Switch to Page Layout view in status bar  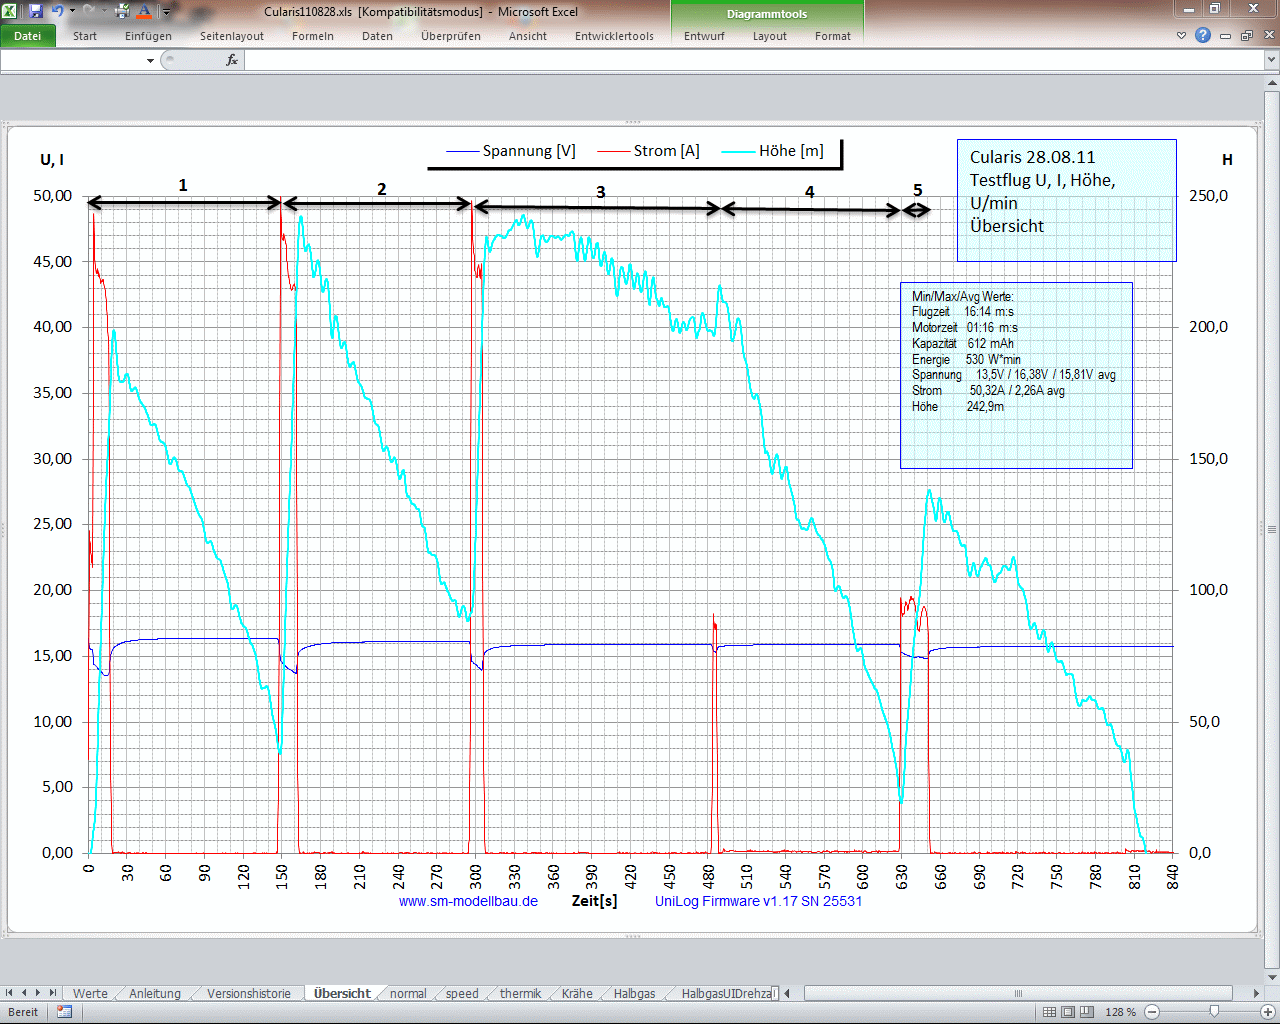tap(1068, 1012)
